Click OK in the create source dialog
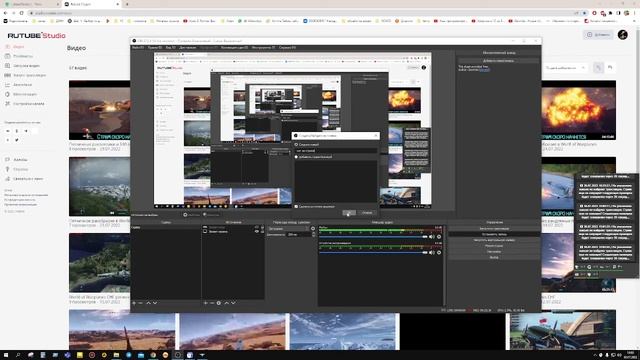Image resolution: width=640 pixels, height=360 pixels. pyautogui.click(x=349, y=213)
